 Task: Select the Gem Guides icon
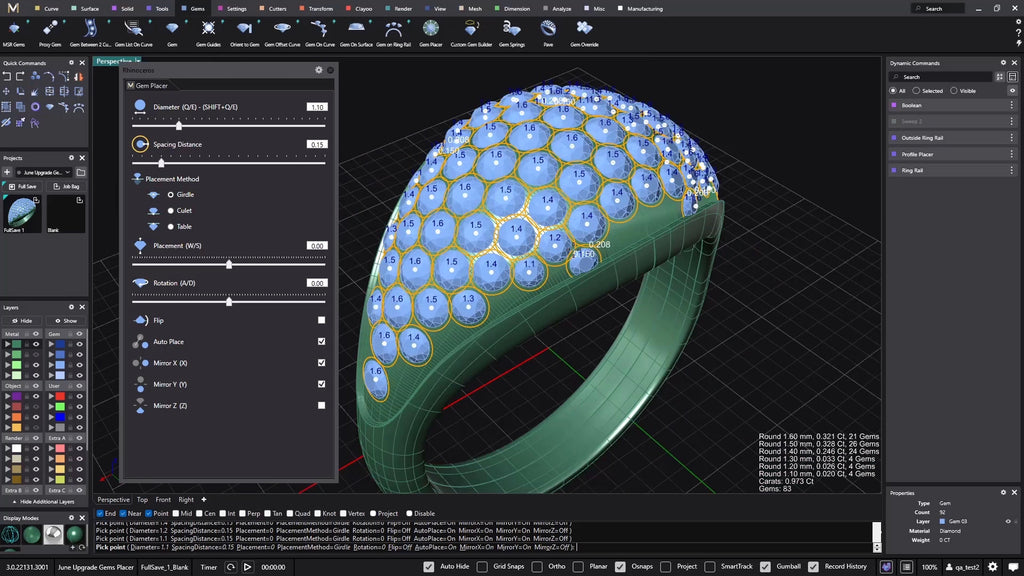pyautogui.click(x=208, y=29)
